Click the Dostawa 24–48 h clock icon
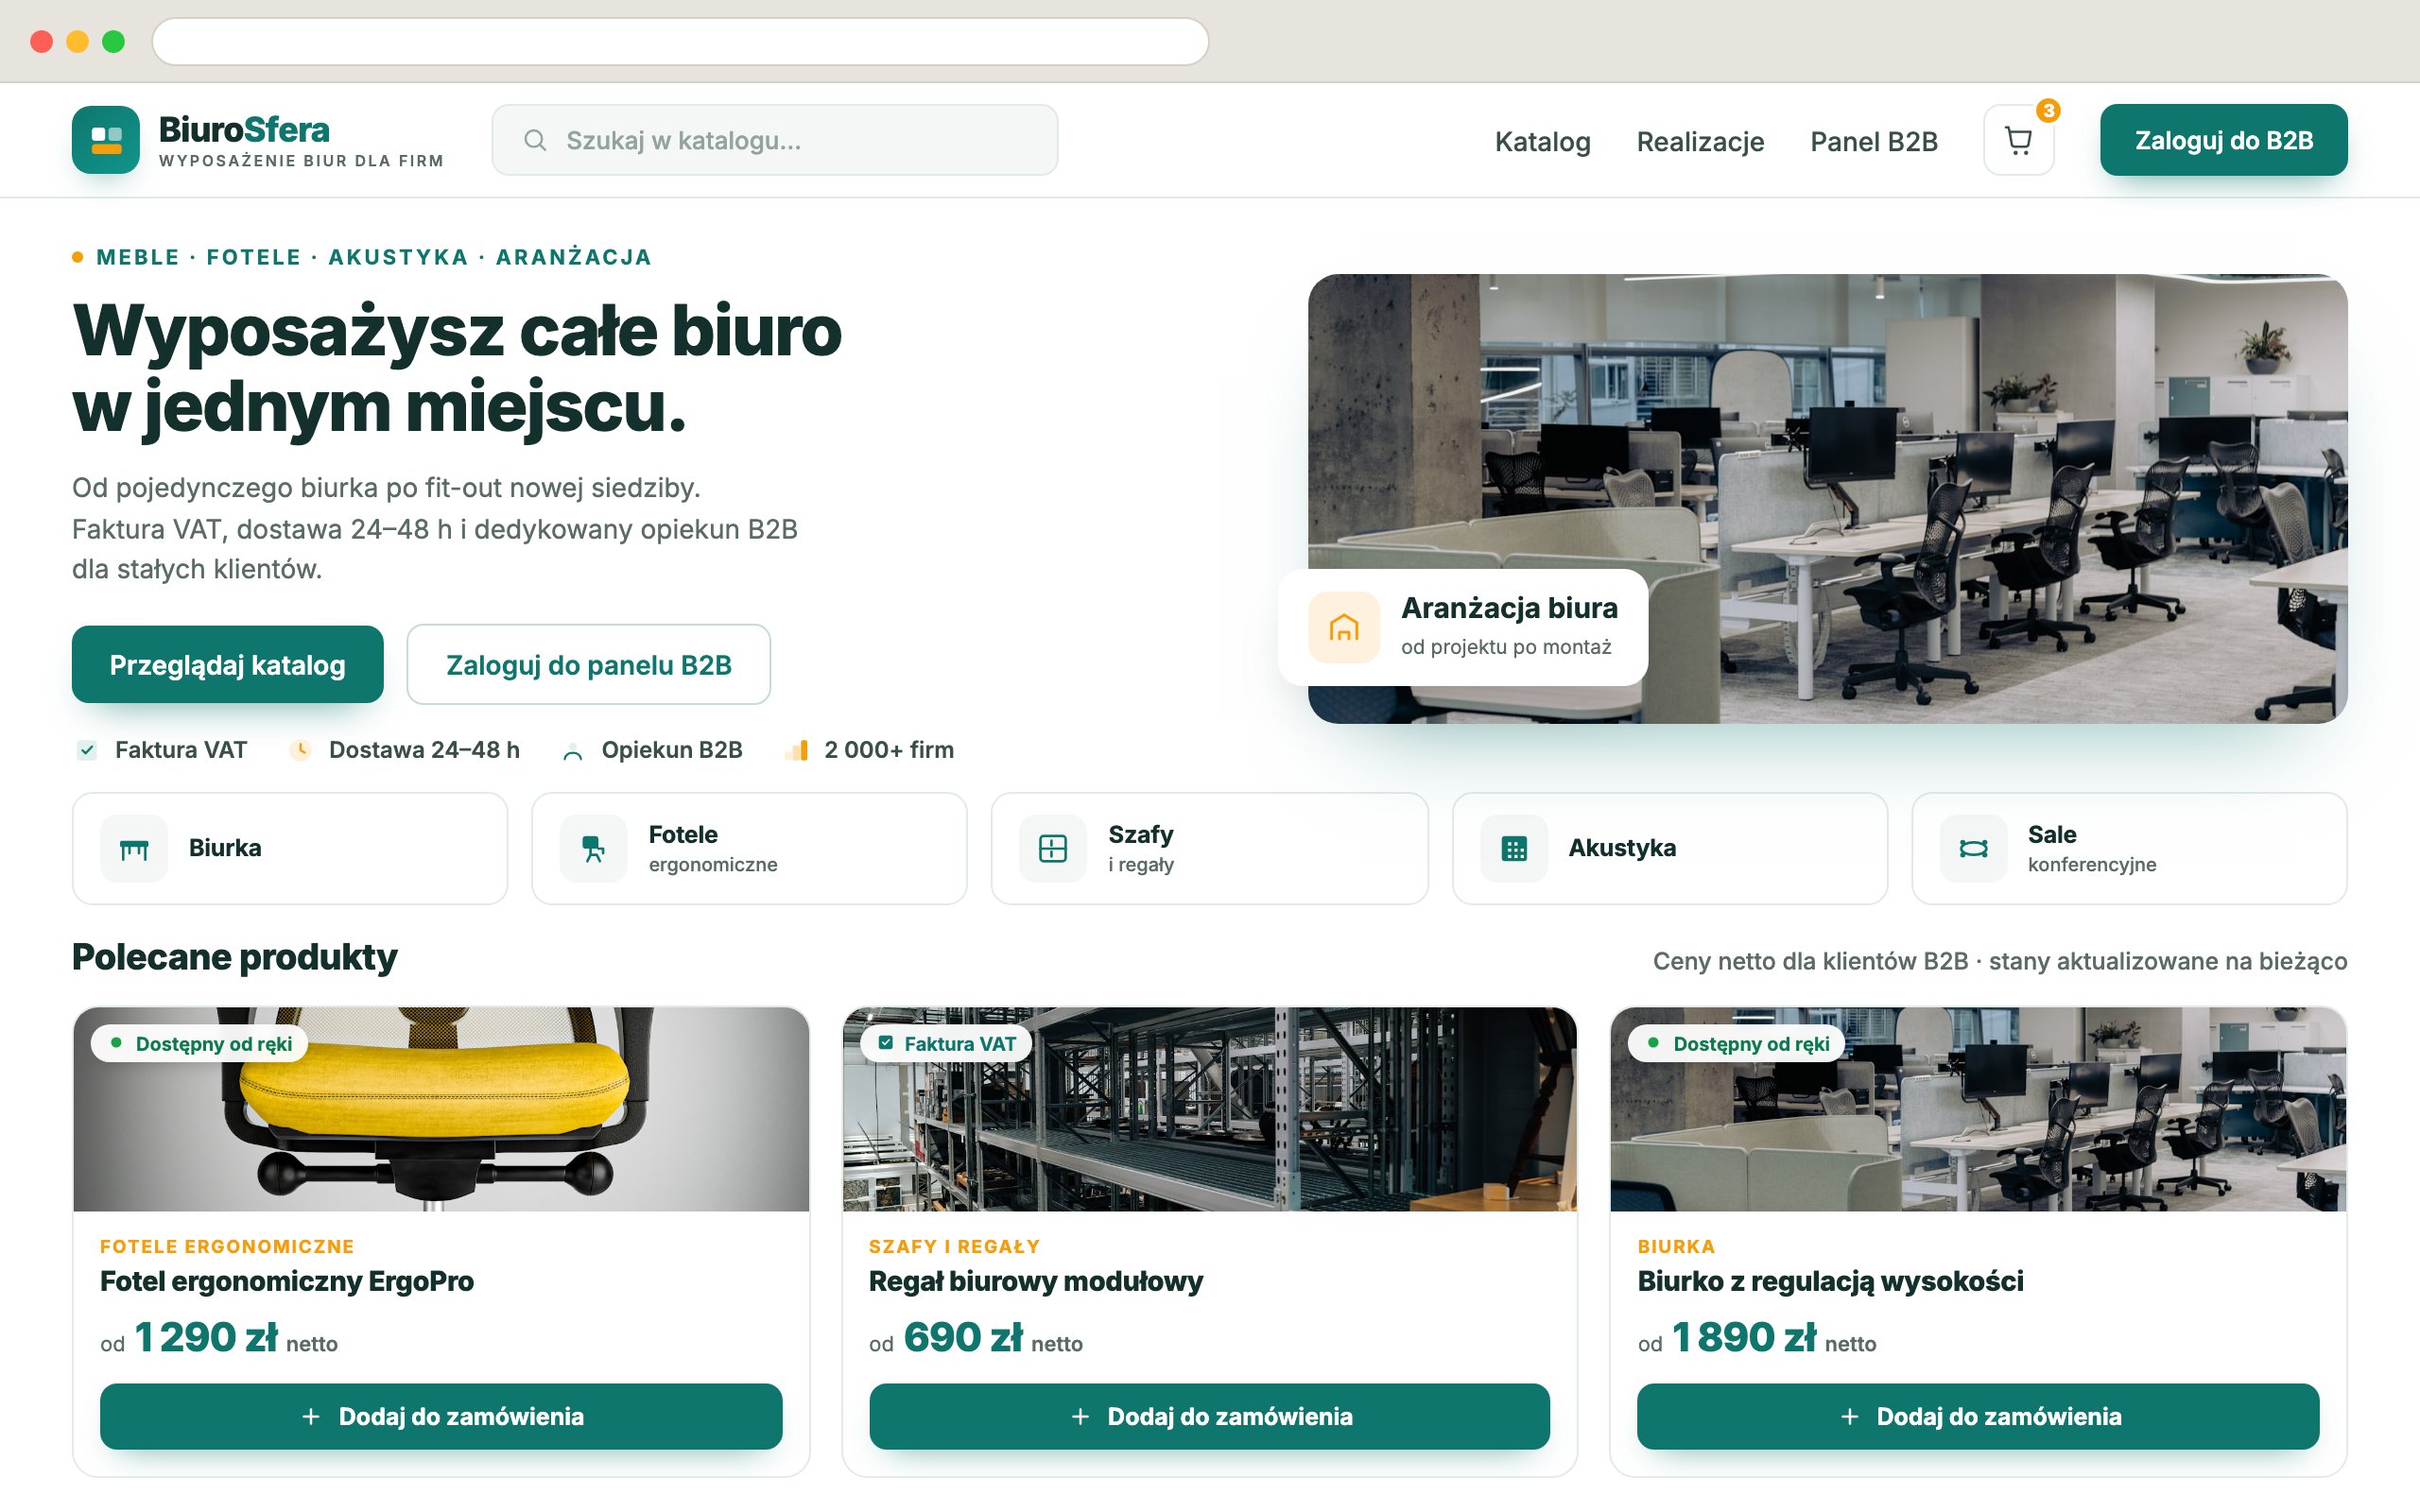2420x1512 pixels. [x=300, y=750]
